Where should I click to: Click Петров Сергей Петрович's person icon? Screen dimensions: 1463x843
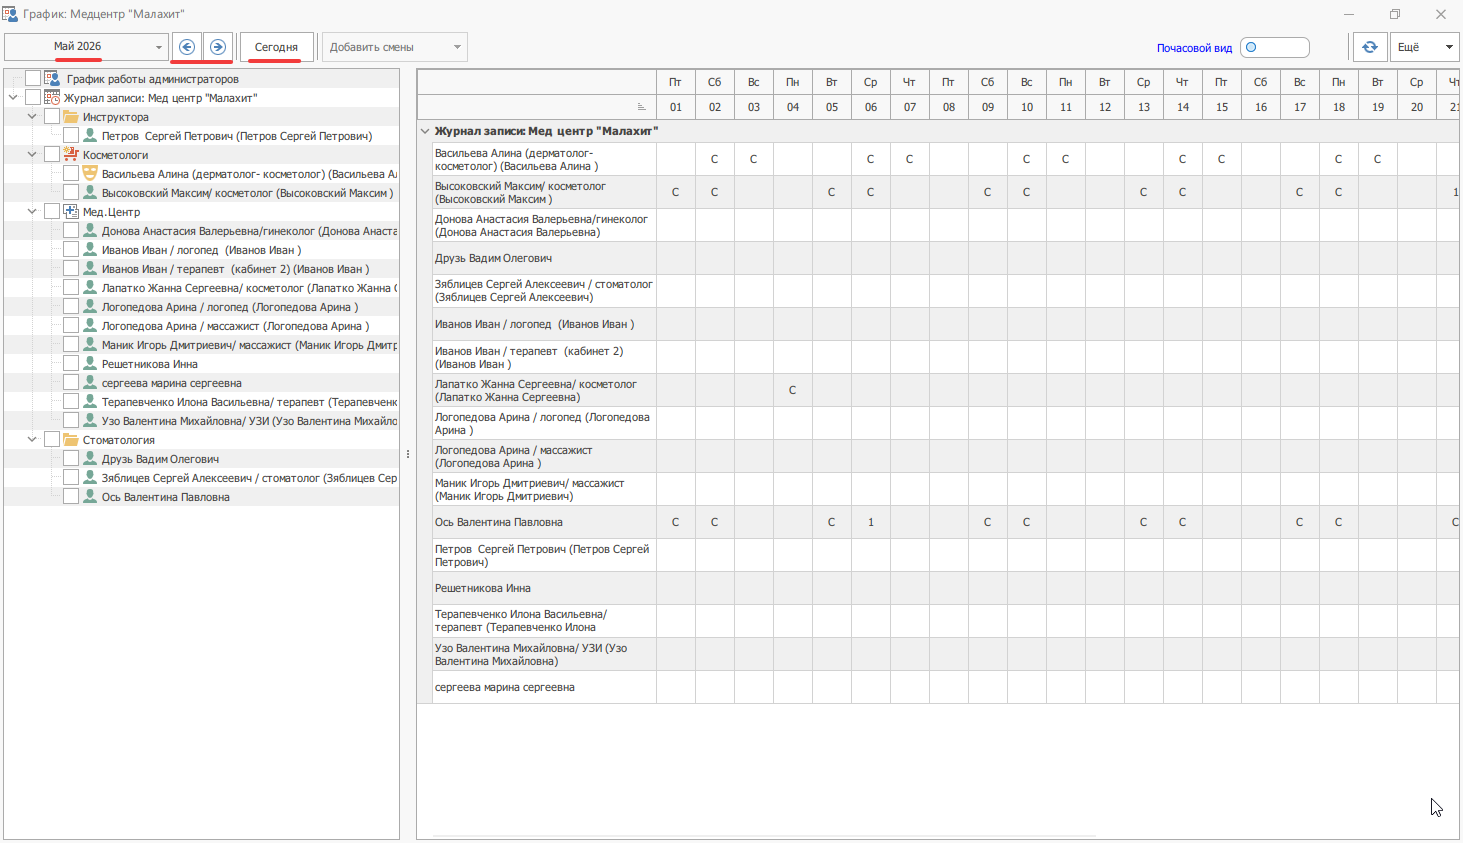[90, 136]
